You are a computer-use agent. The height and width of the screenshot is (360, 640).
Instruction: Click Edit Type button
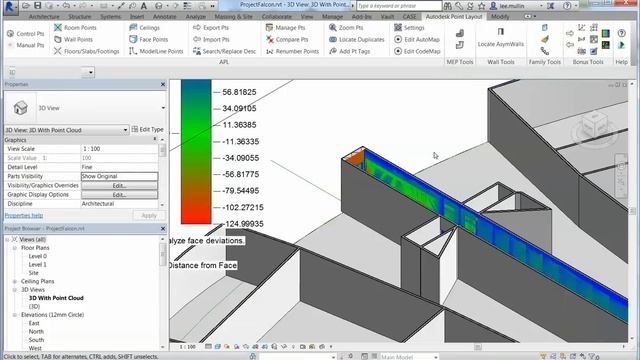coord(147,129)
